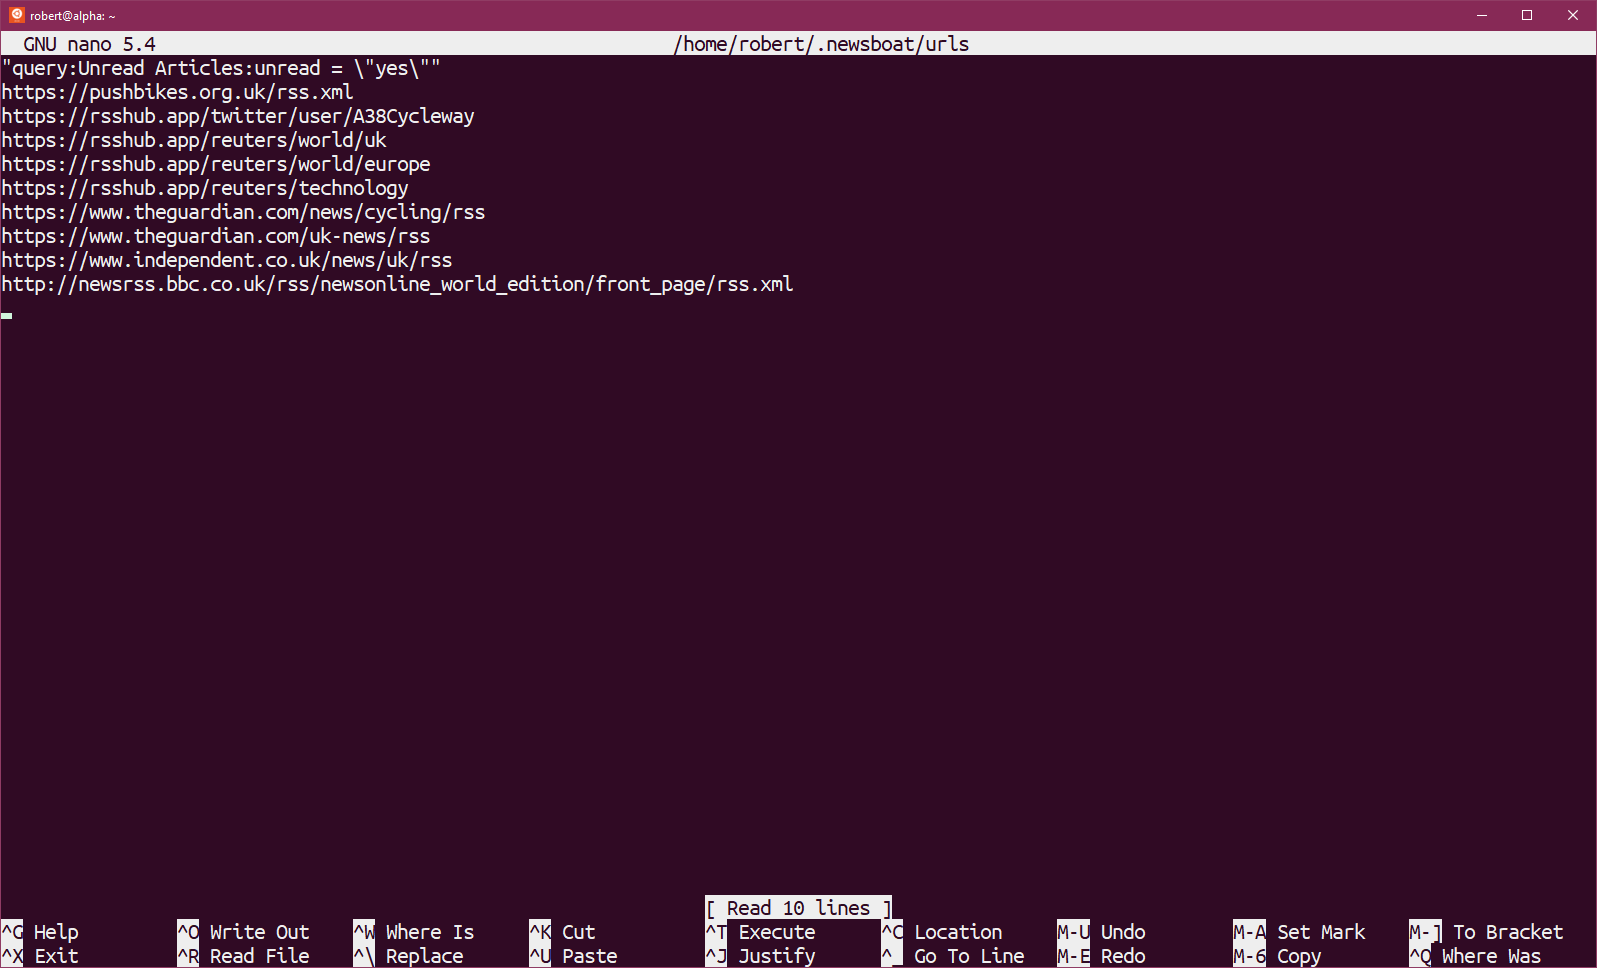Place cursor on the query:Unread Articles line
The width and height of the screenshot is (1597, 968).
click(220, 68)
